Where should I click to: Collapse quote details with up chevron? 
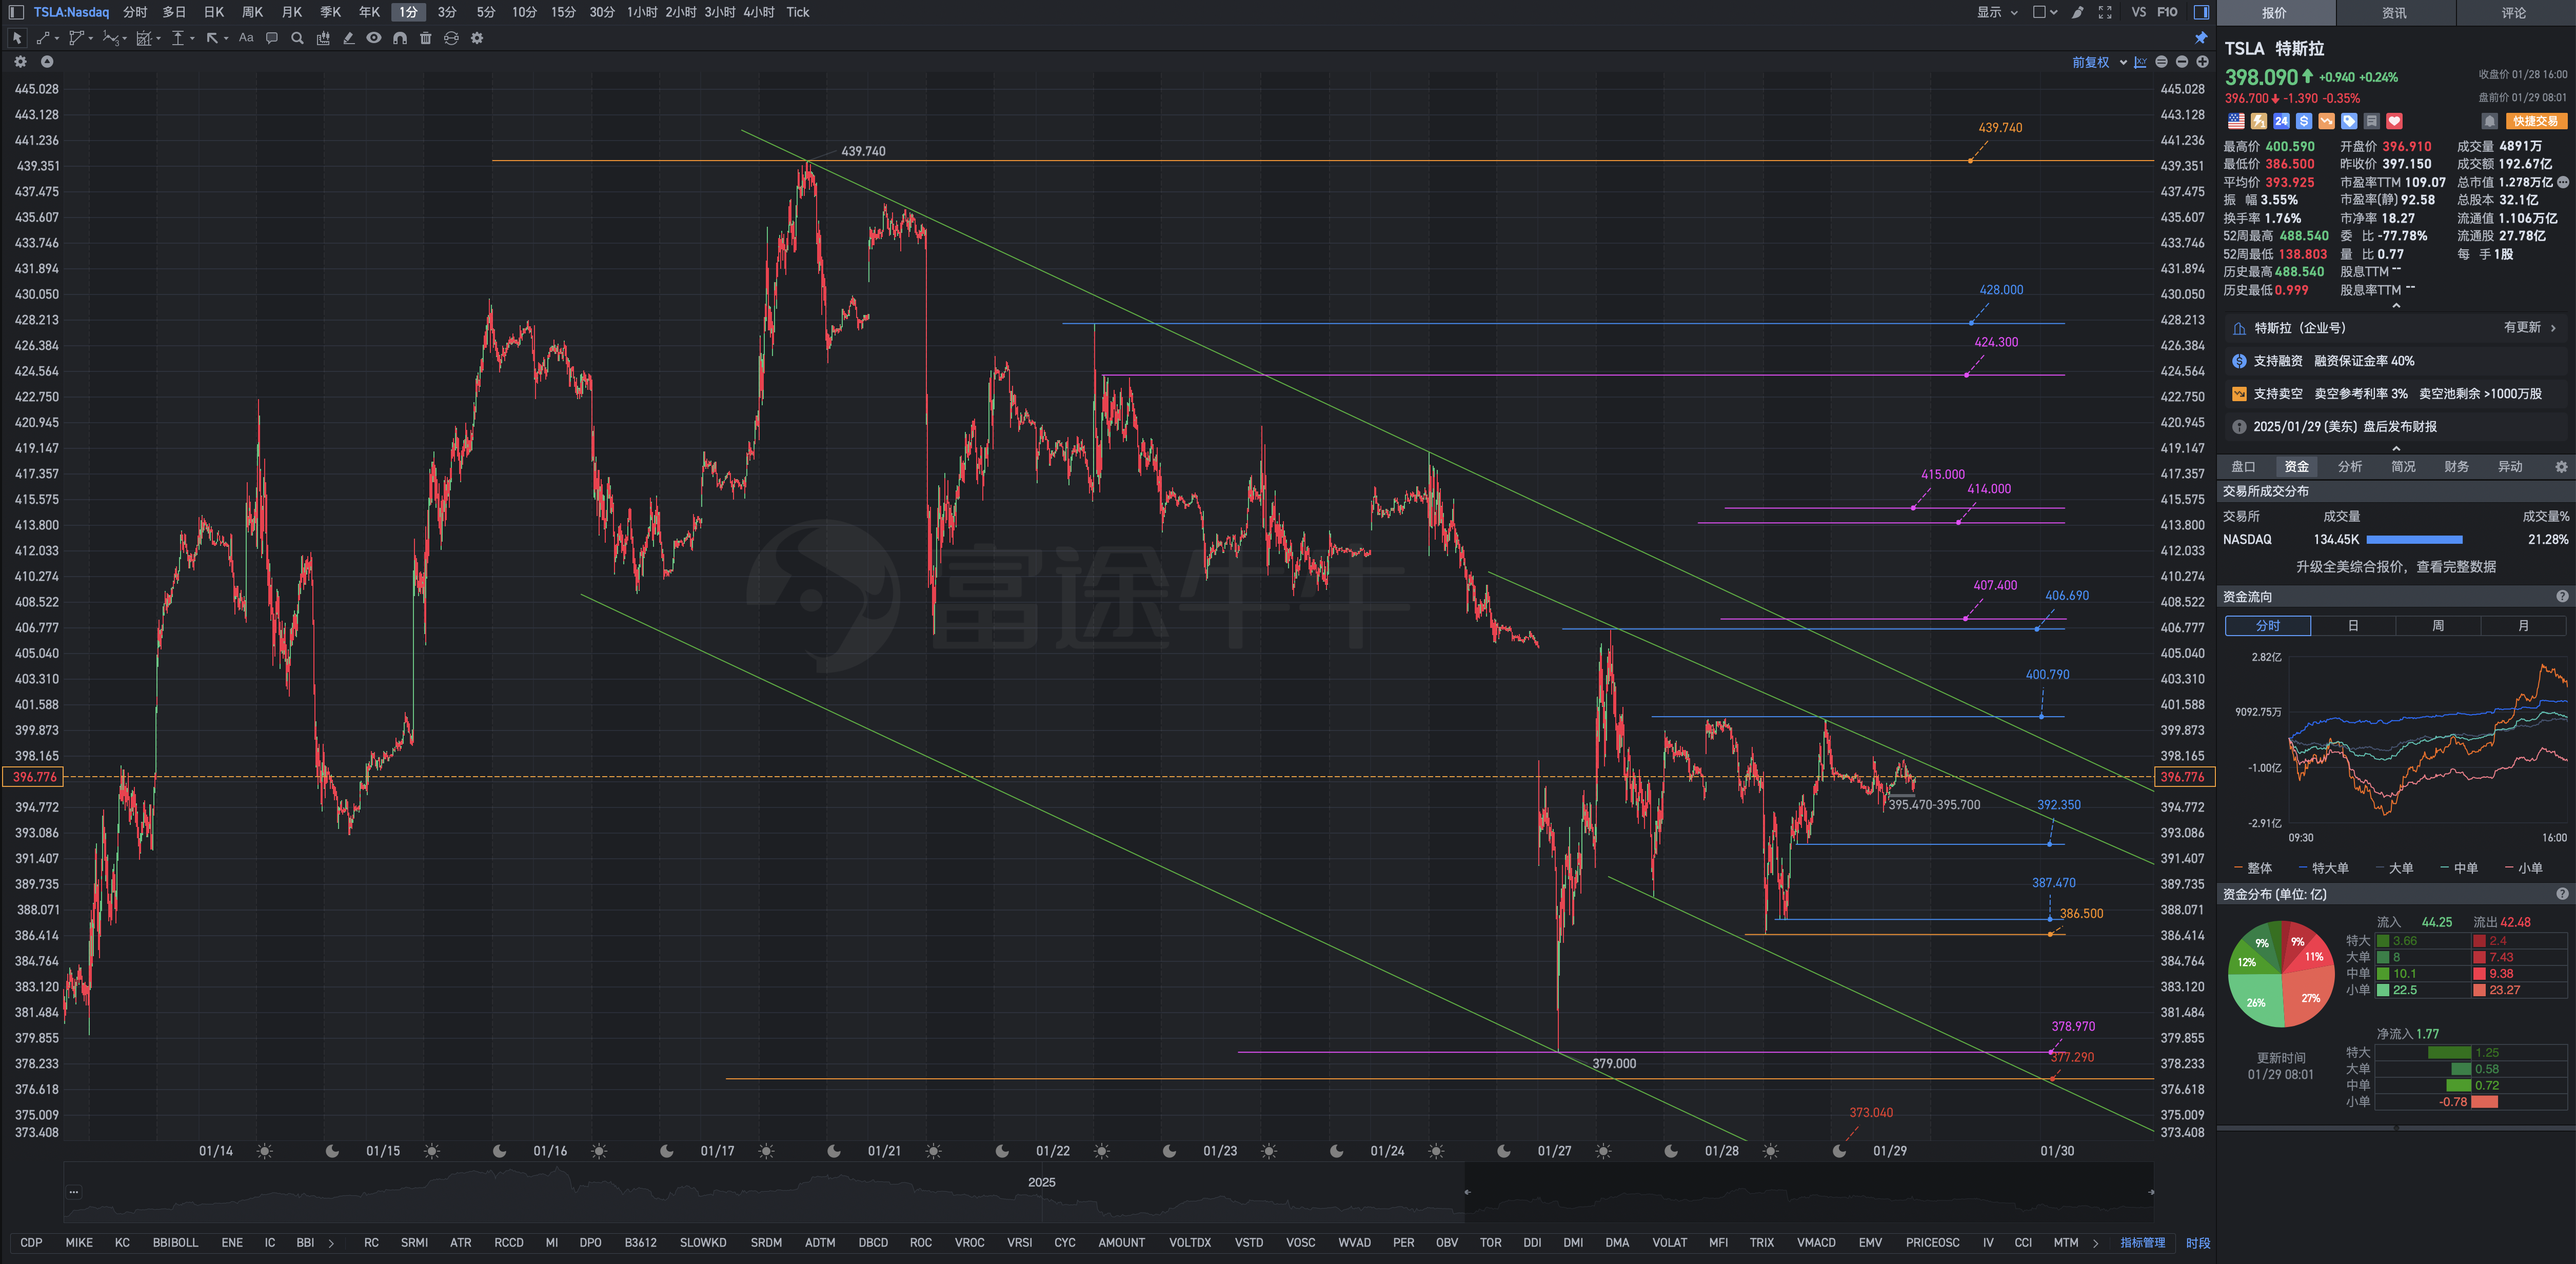coord(2396,306)
